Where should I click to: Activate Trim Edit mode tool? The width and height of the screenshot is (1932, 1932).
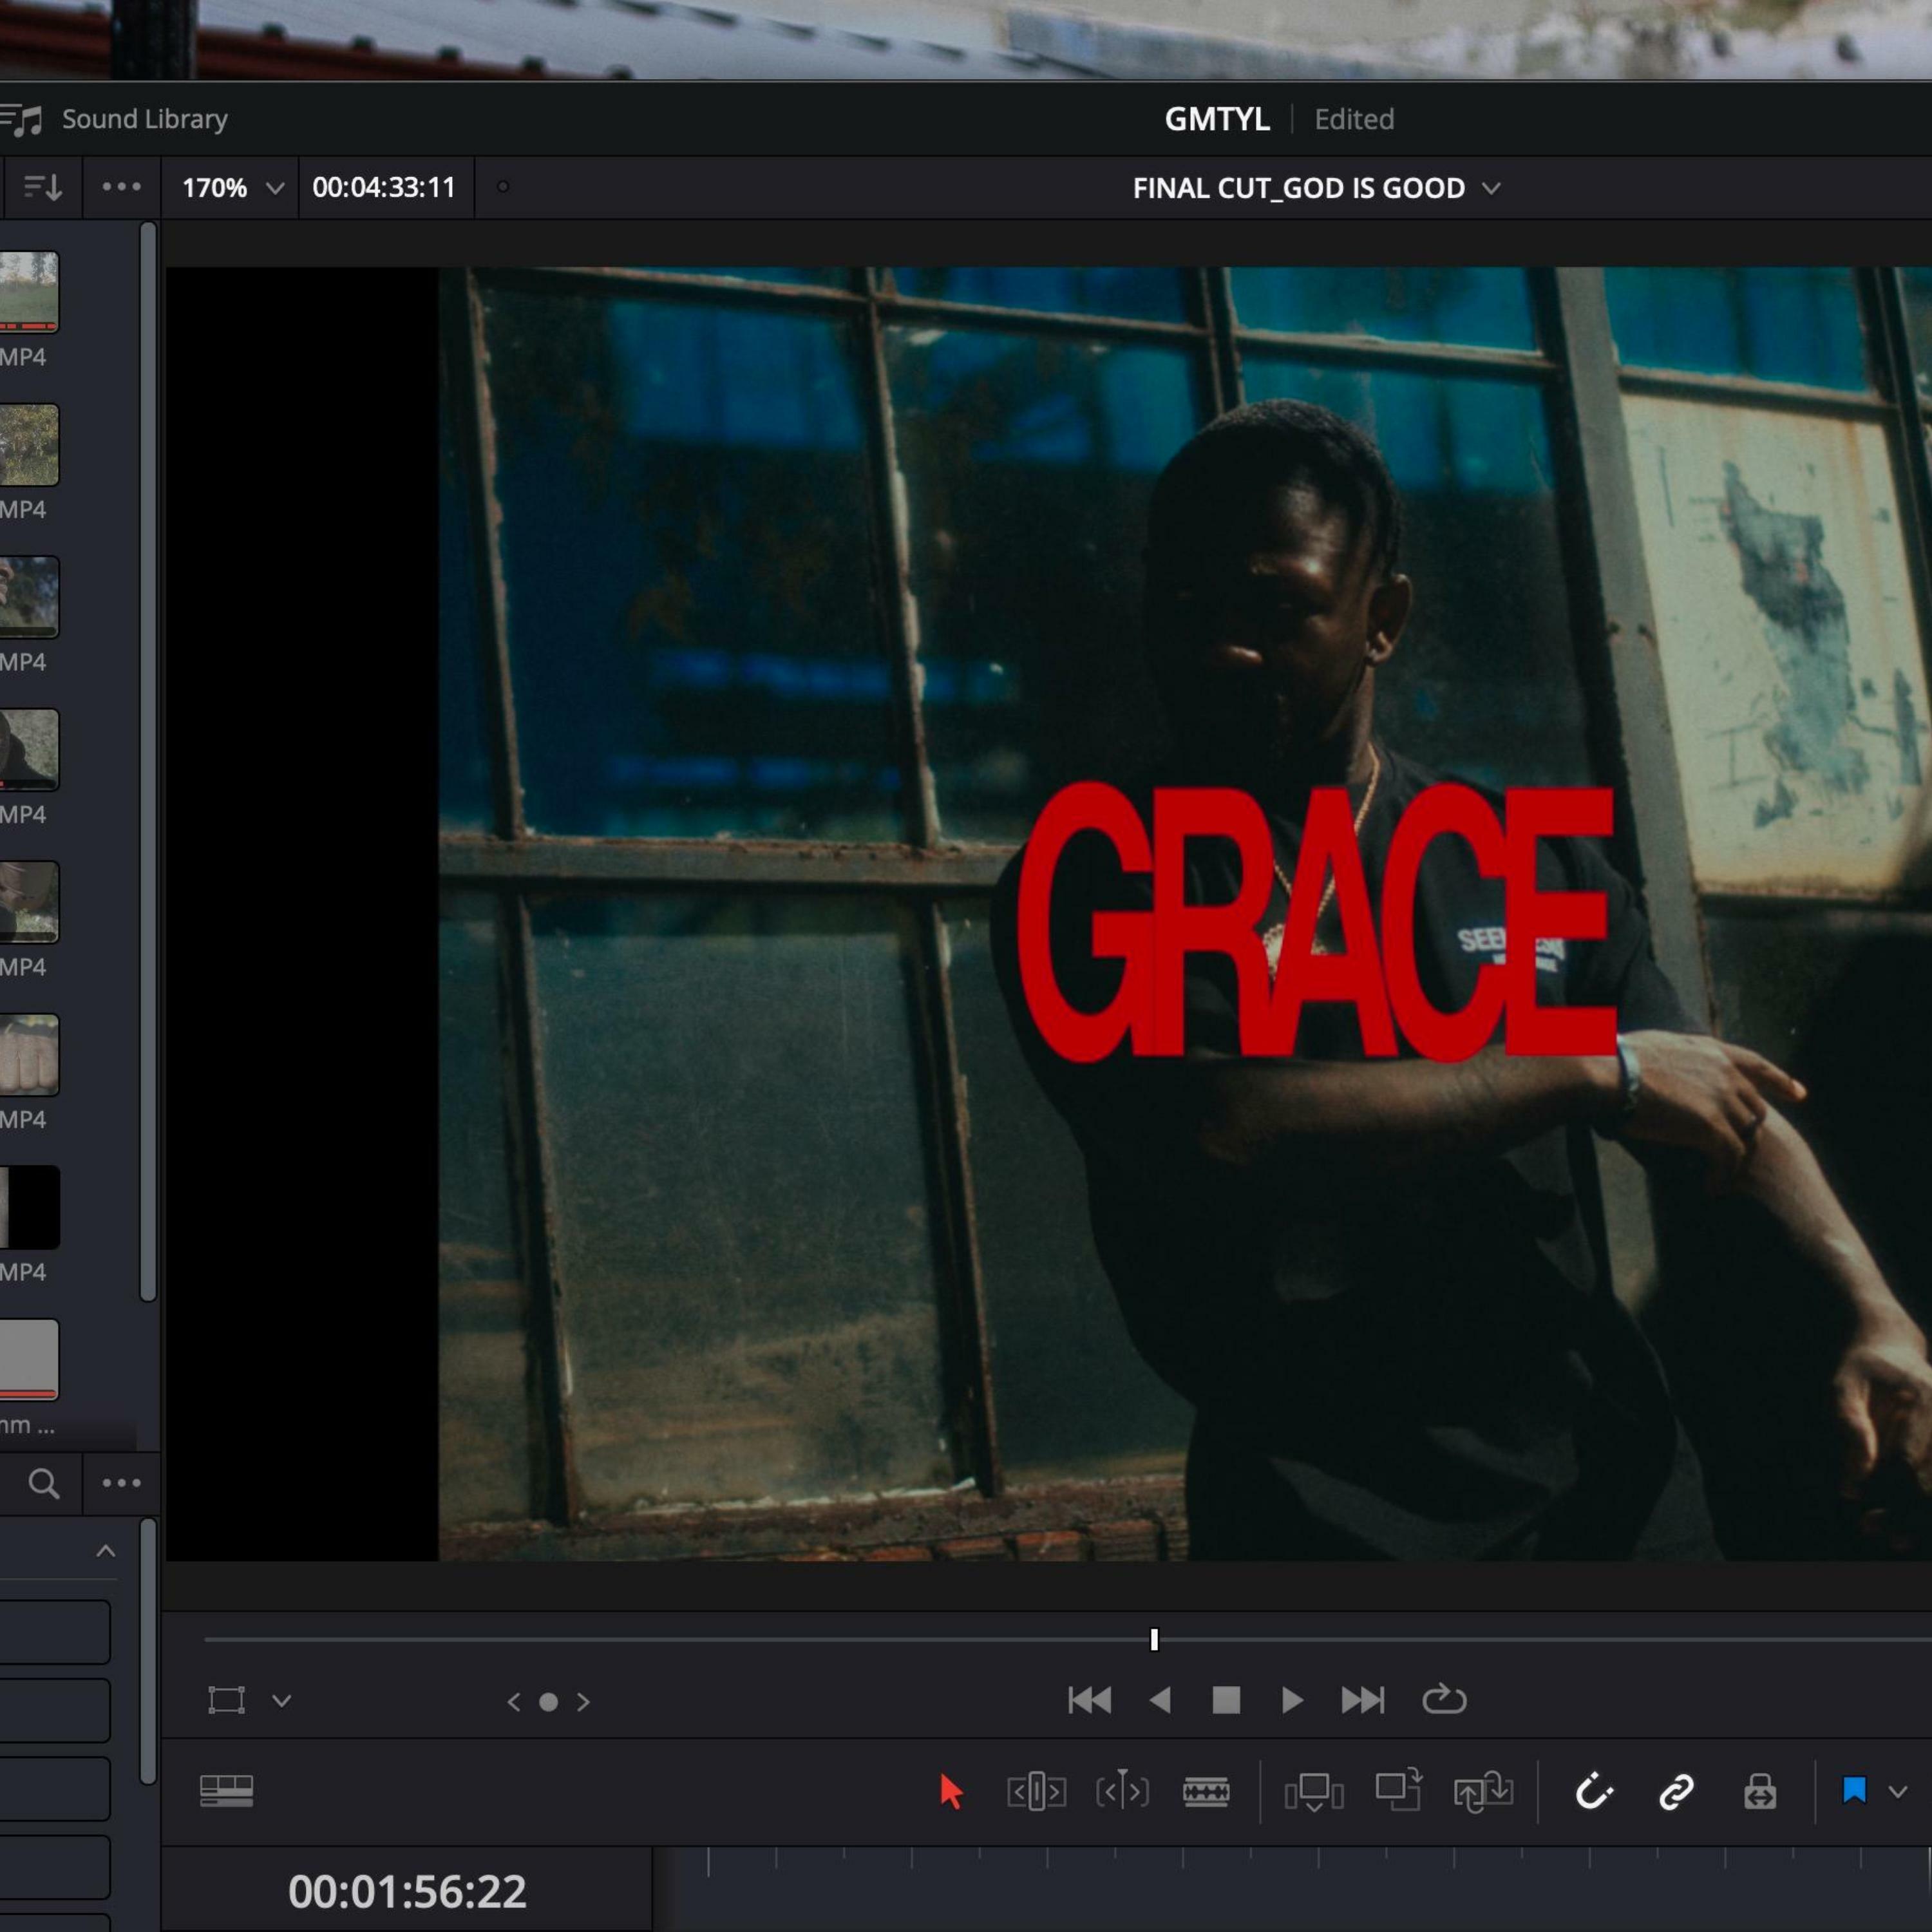point(1036,1791)
